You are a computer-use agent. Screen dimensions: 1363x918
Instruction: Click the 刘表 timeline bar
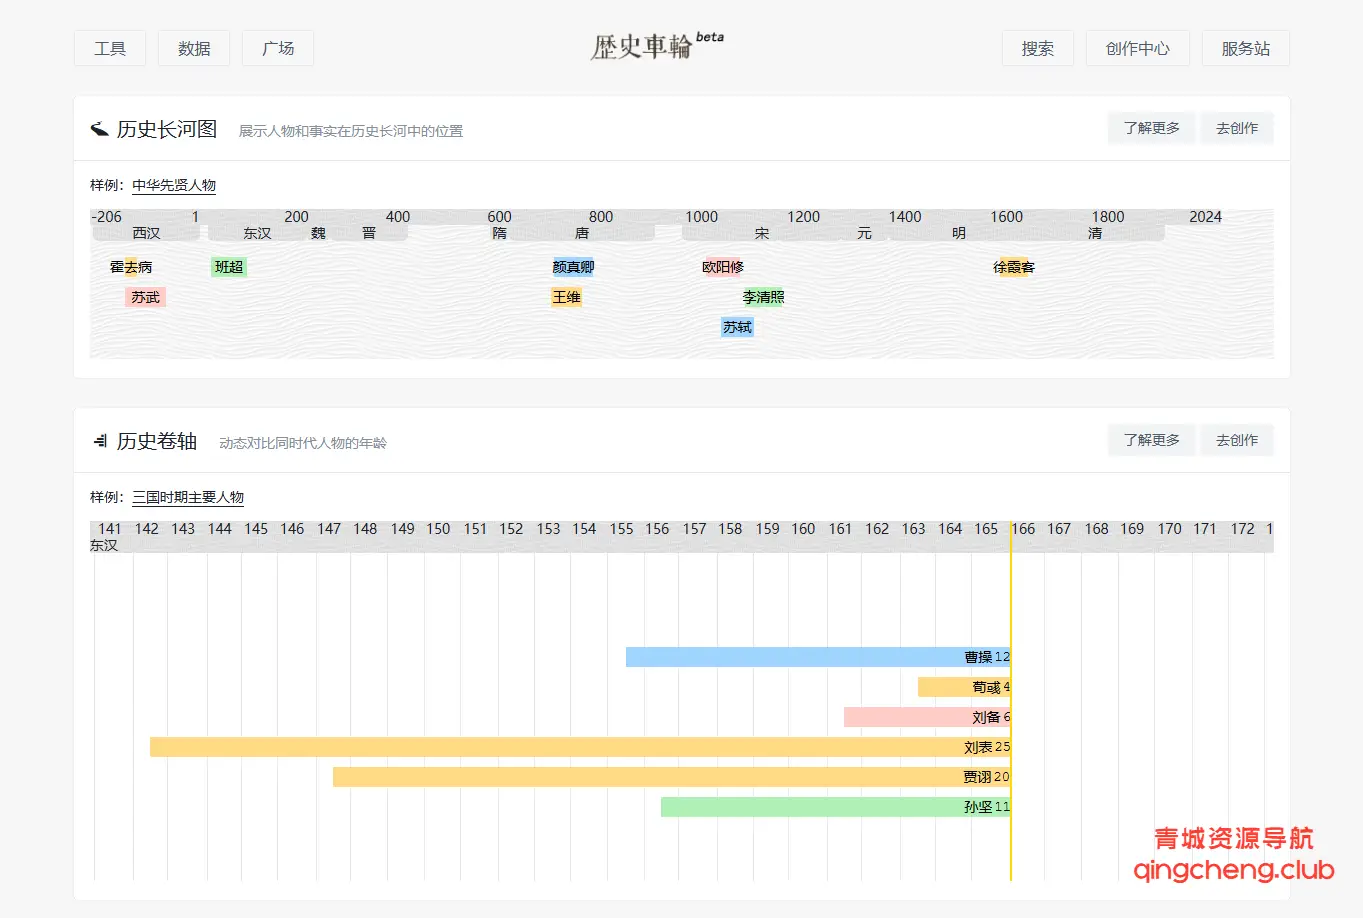point(580,747)
